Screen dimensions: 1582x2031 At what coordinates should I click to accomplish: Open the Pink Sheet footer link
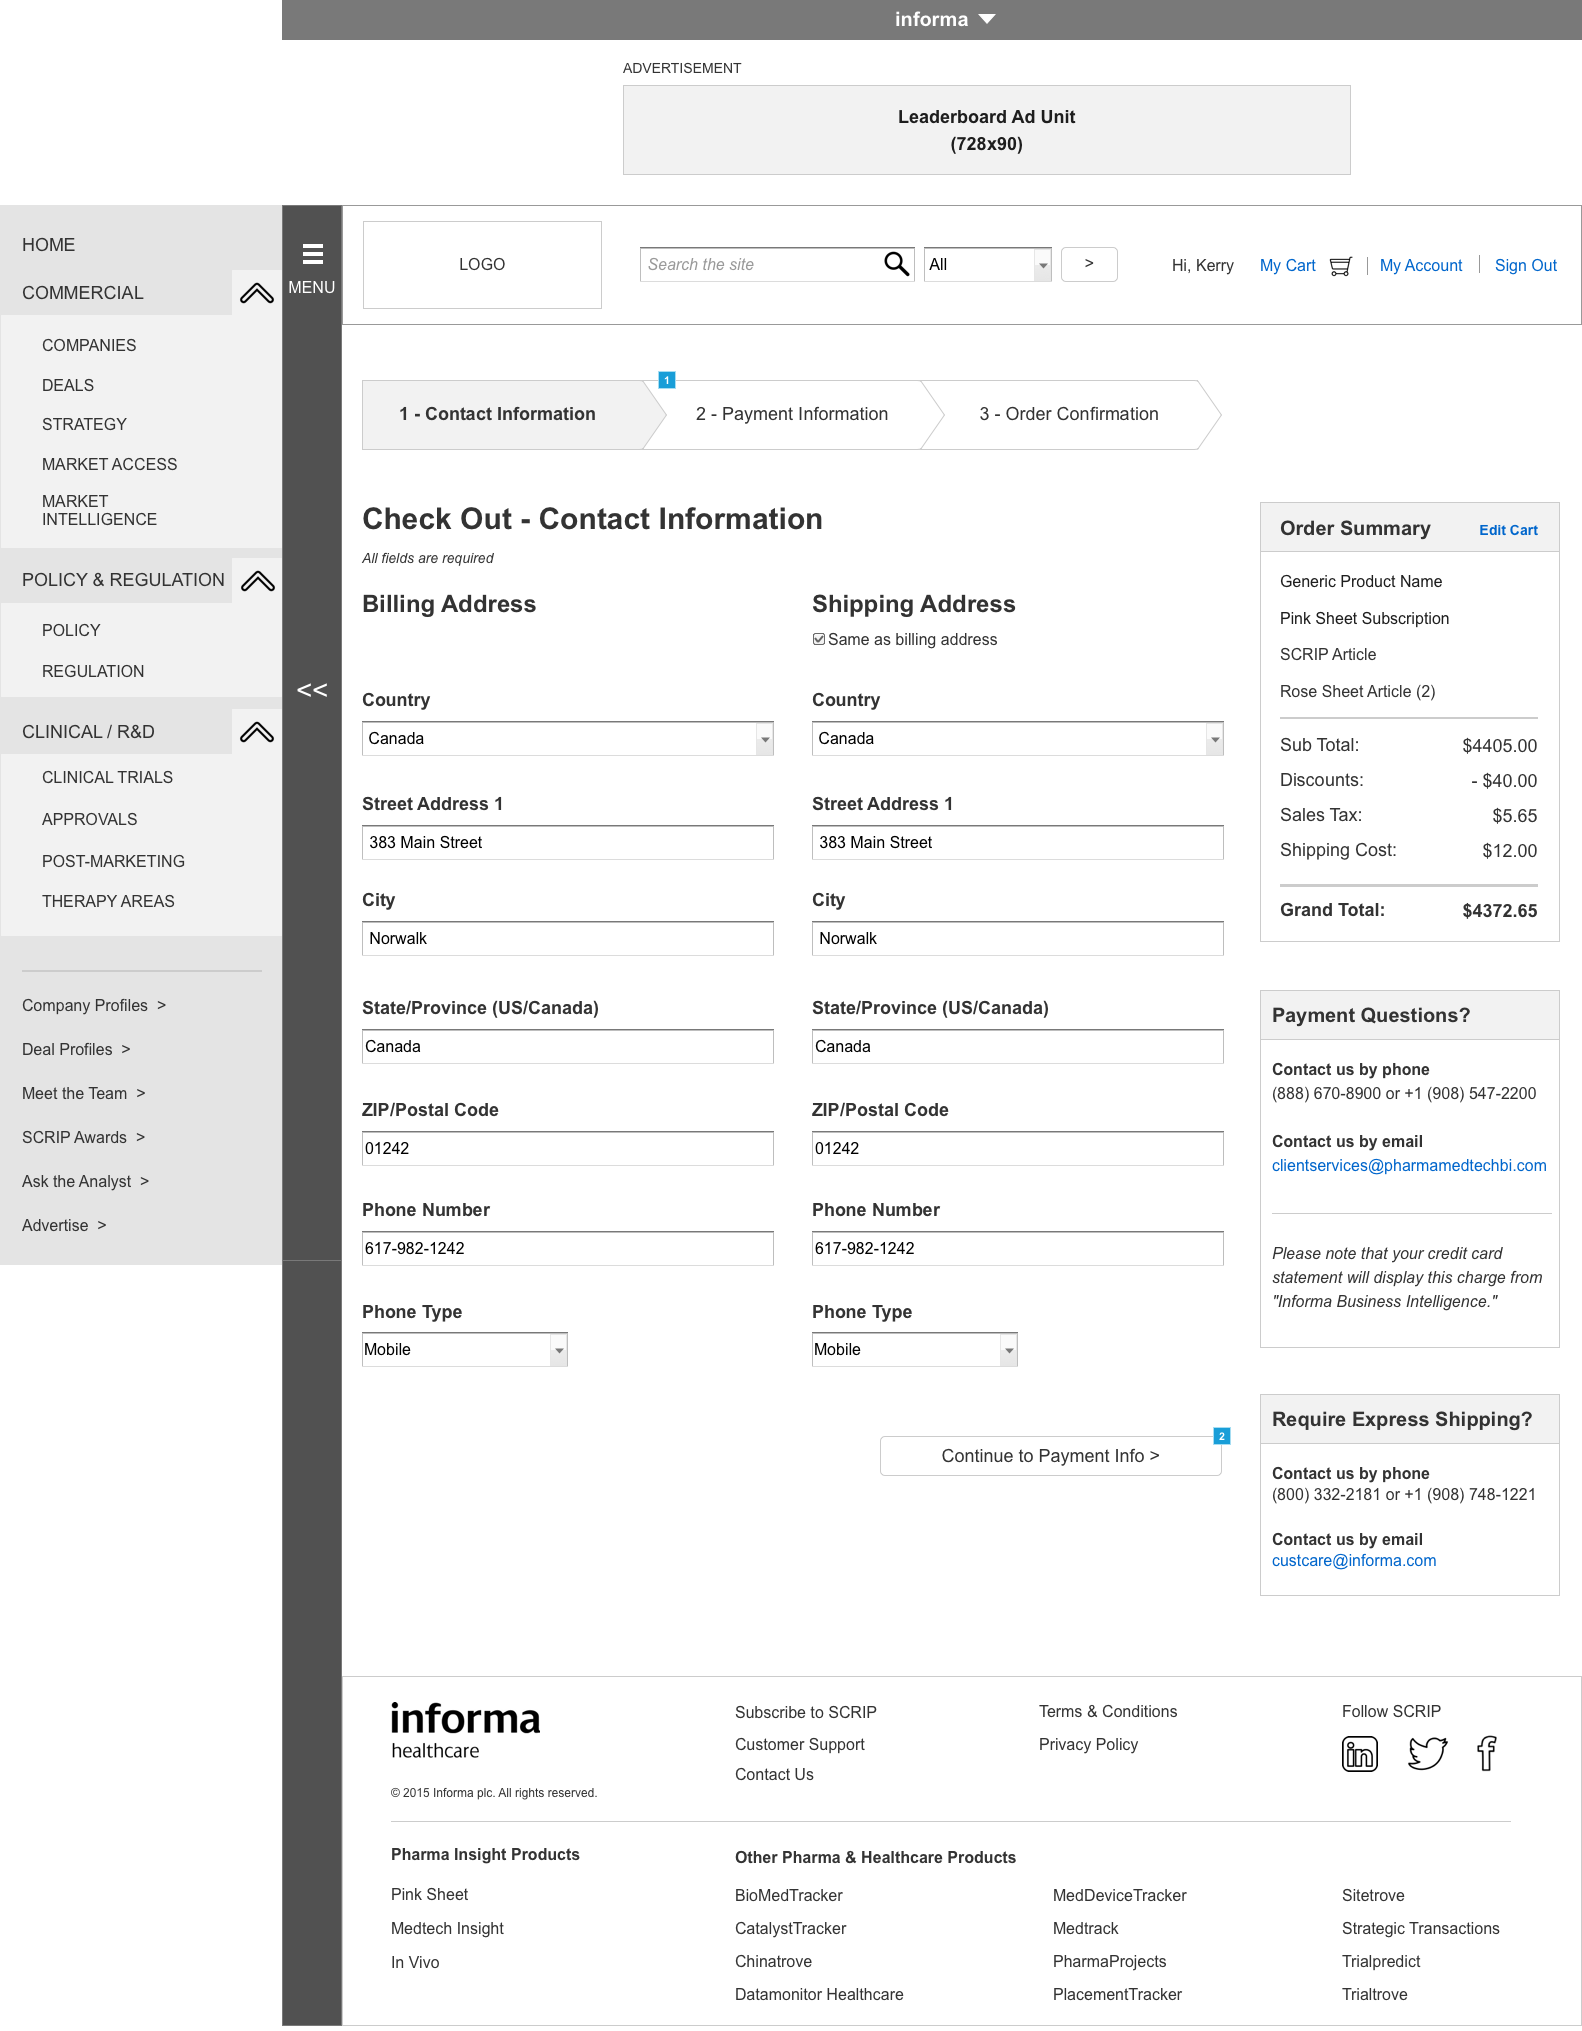click(x=429, y=1894)
